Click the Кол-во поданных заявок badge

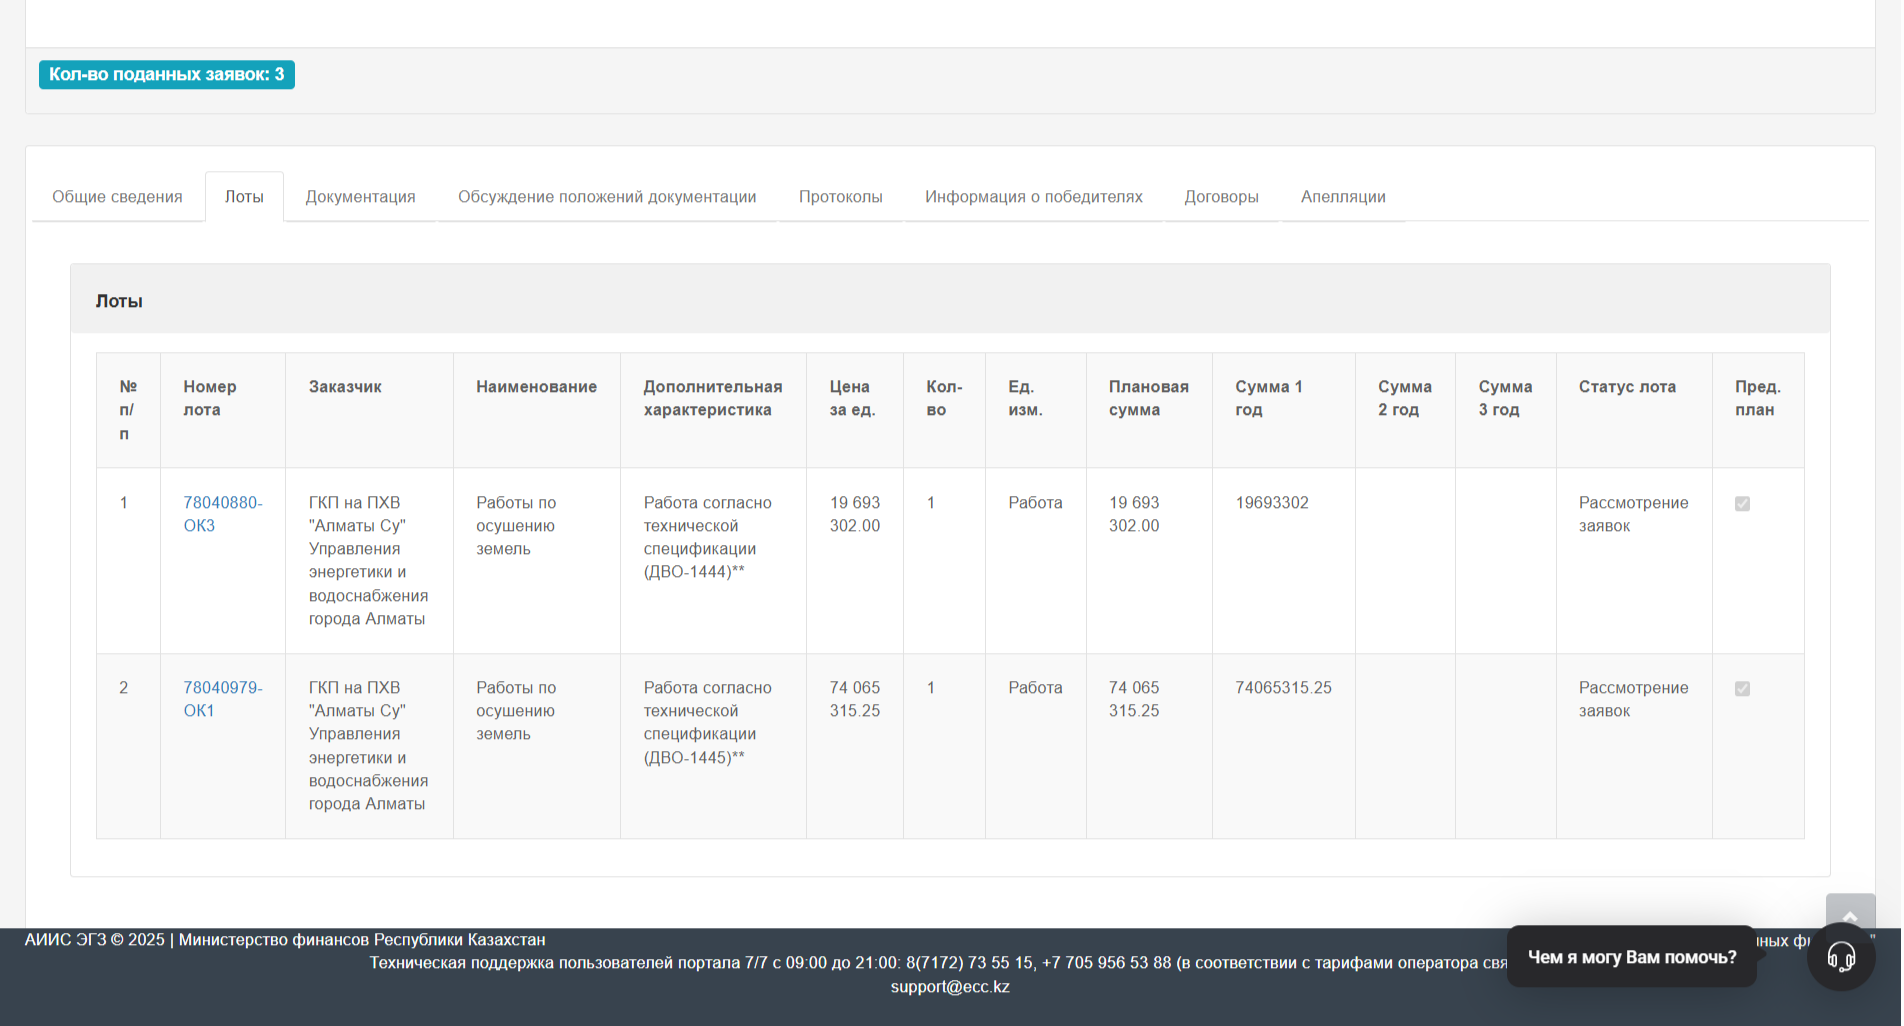click(x=167, y=75)
